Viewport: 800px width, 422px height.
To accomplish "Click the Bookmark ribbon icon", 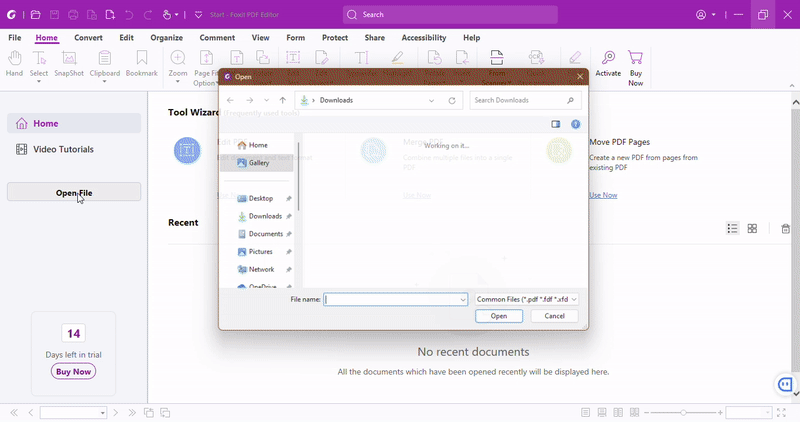I will click(x=141, y=58).
